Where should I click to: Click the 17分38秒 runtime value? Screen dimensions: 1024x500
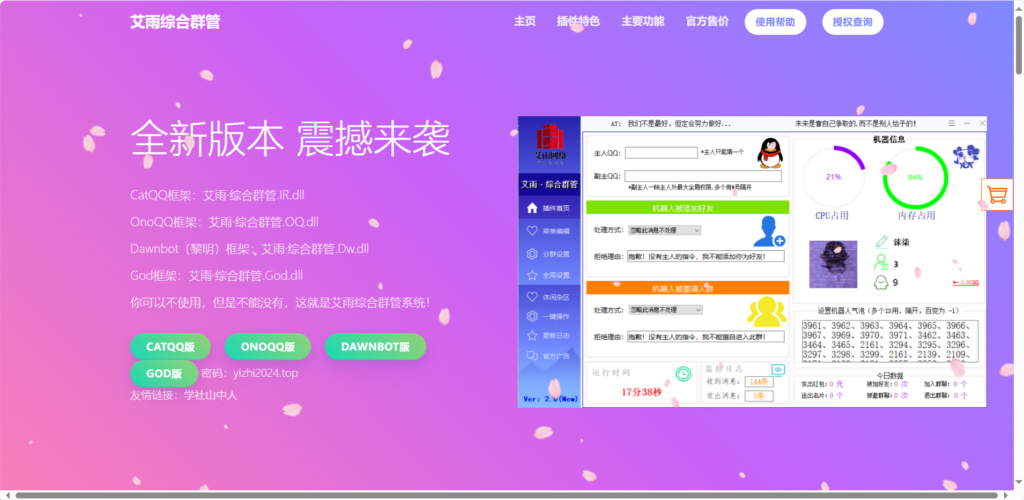click(641, 392)
